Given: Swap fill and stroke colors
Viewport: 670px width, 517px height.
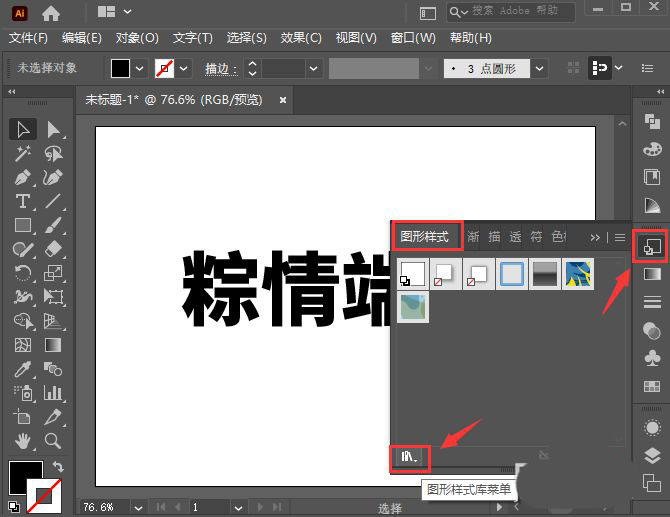Looking at the screenshot, I should pyautogui.click(x=58, y=467).
